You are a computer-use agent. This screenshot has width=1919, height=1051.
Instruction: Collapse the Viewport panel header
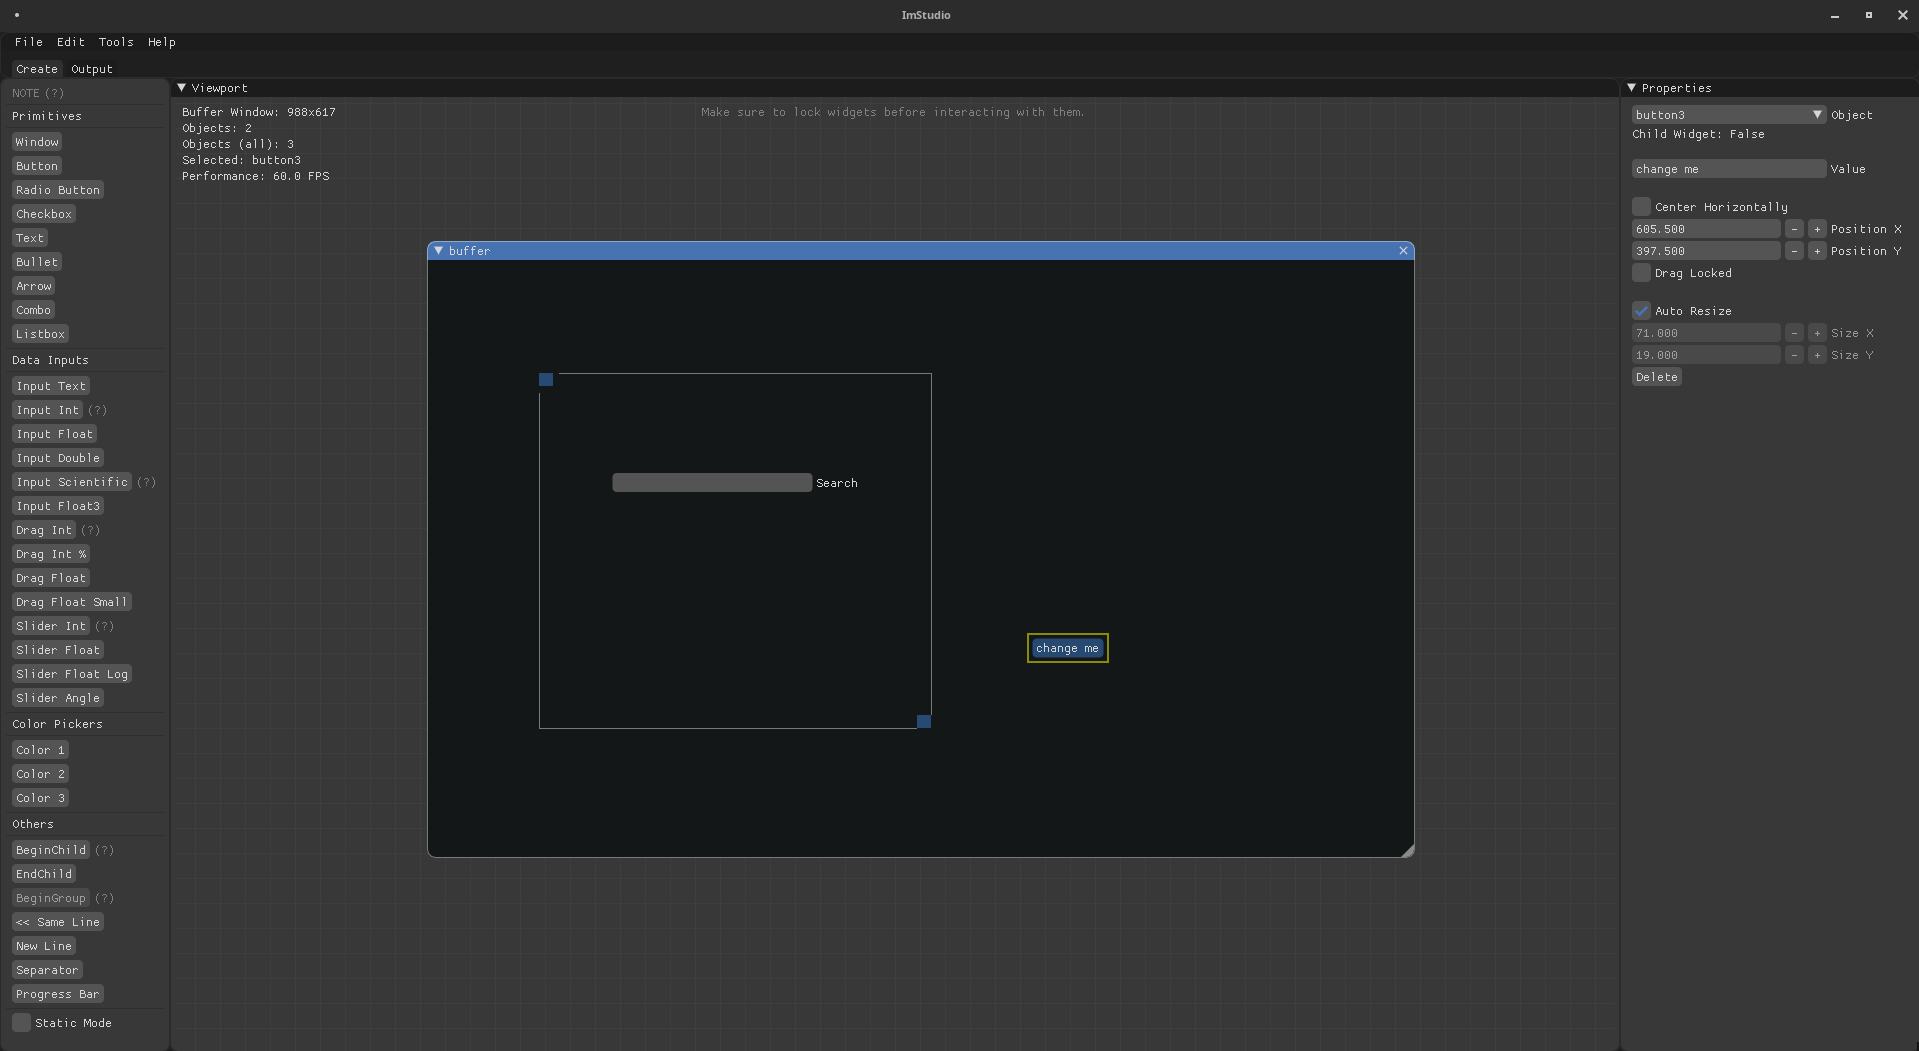click(183, 88)
